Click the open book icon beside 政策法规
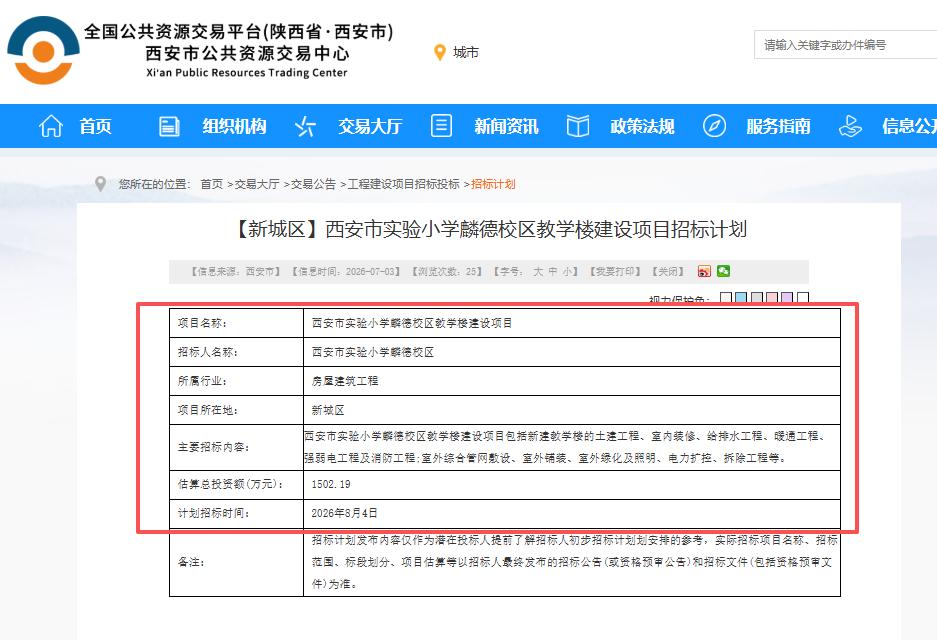 coord(577,126)
